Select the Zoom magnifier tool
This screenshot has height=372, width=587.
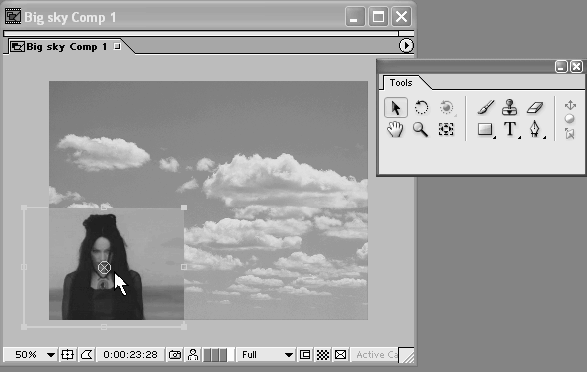point(420,129)
